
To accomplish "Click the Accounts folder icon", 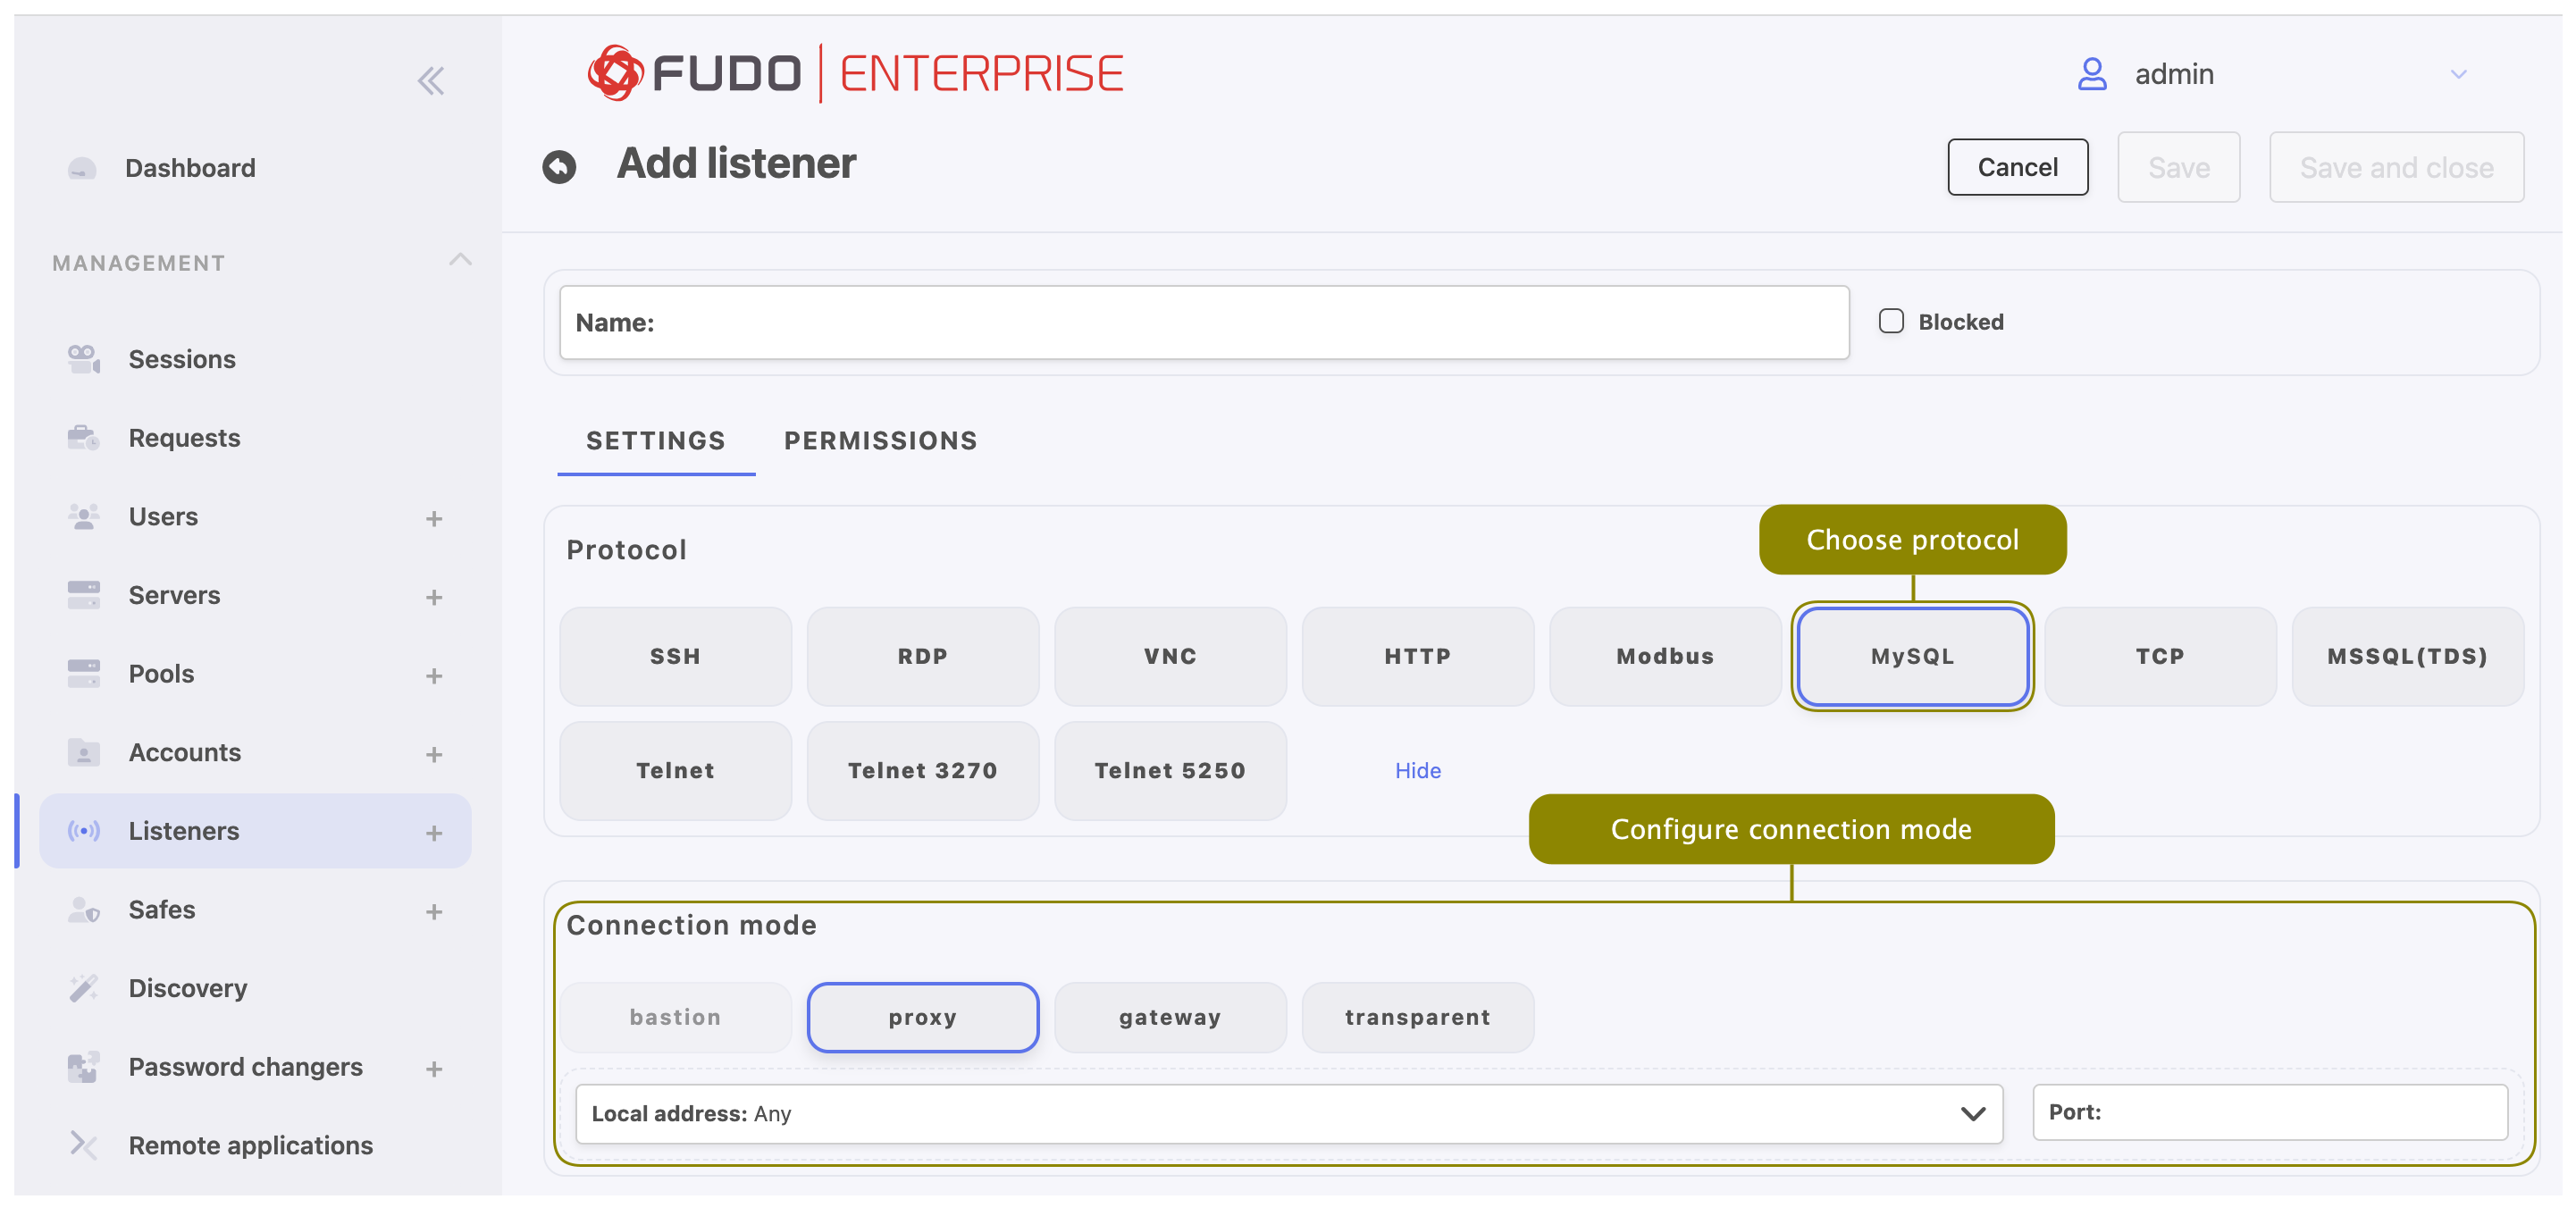I will 84,752.
